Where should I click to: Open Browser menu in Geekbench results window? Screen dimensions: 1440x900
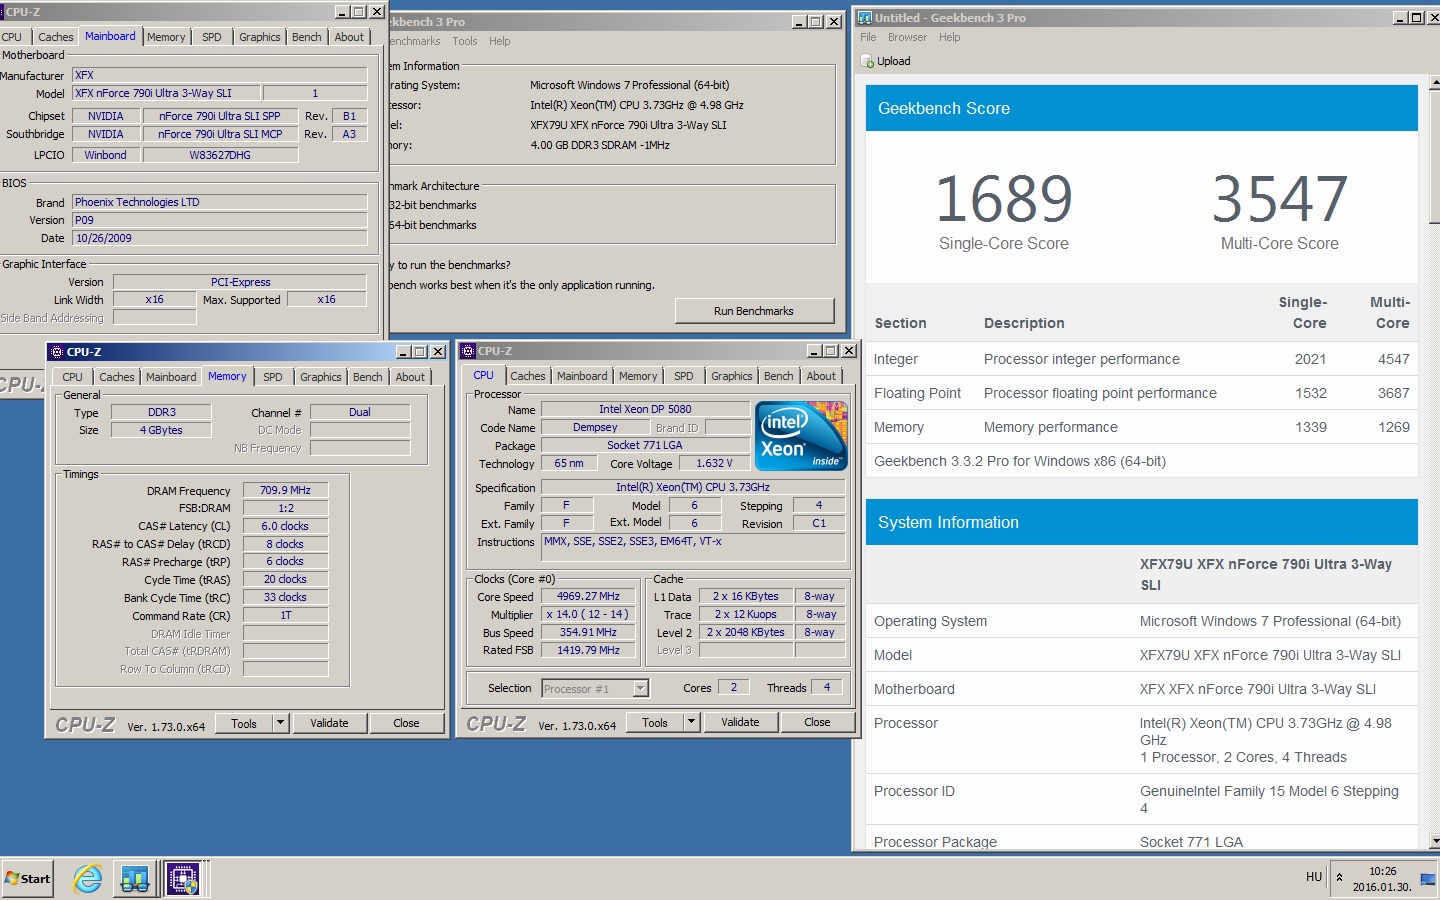907,37
